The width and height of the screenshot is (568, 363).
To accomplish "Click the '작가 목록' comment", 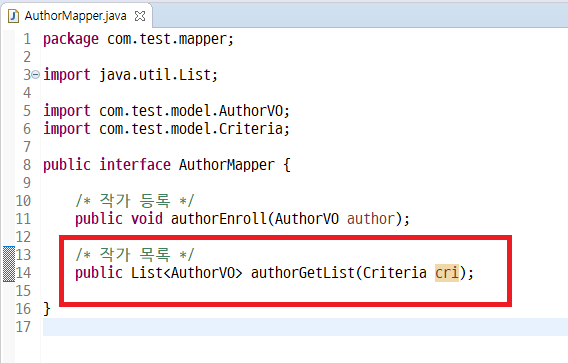I will (135, 255).
